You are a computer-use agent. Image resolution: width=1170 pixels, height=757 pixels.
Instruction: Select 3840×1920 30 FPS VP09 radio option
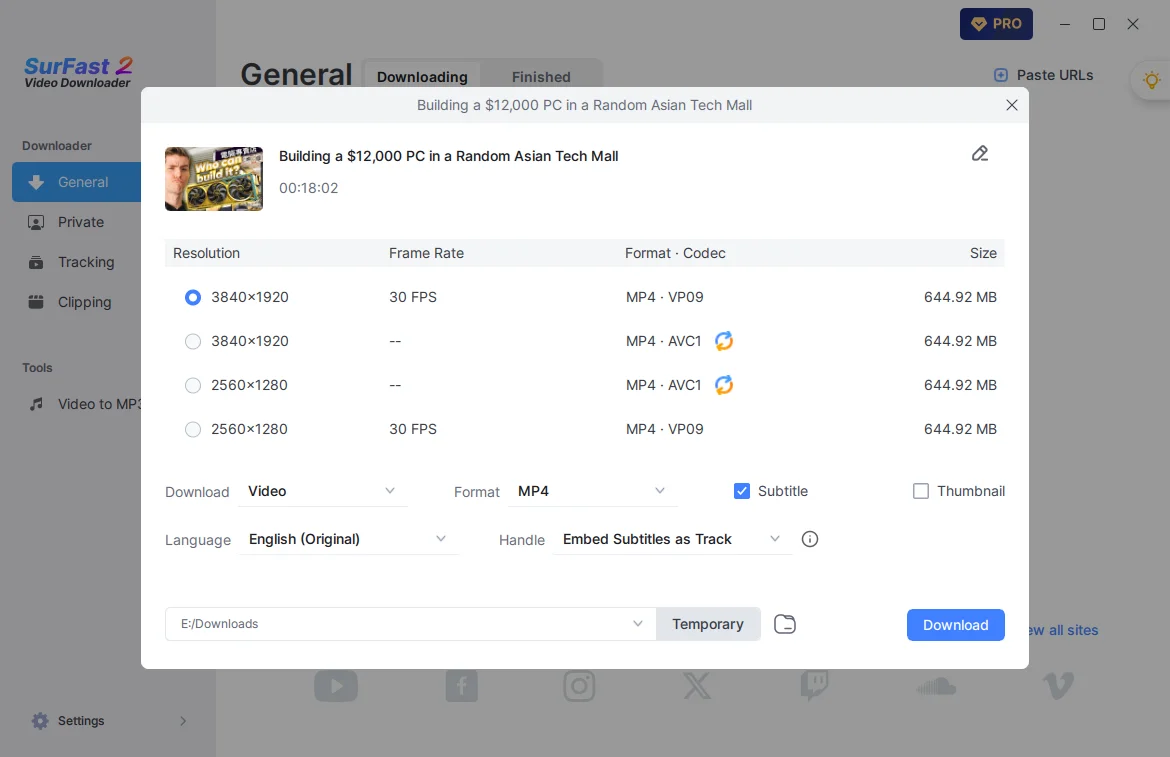(x=193, y=297)
